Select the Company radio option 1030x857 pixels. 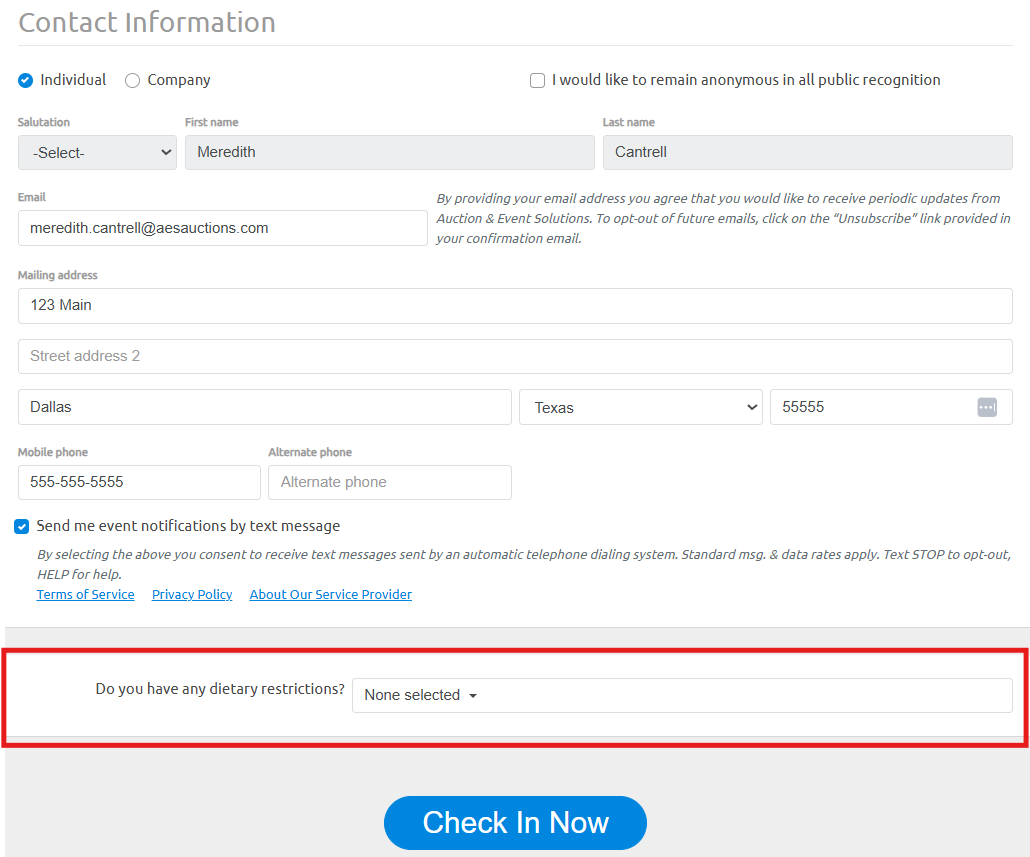coord(132,80)
